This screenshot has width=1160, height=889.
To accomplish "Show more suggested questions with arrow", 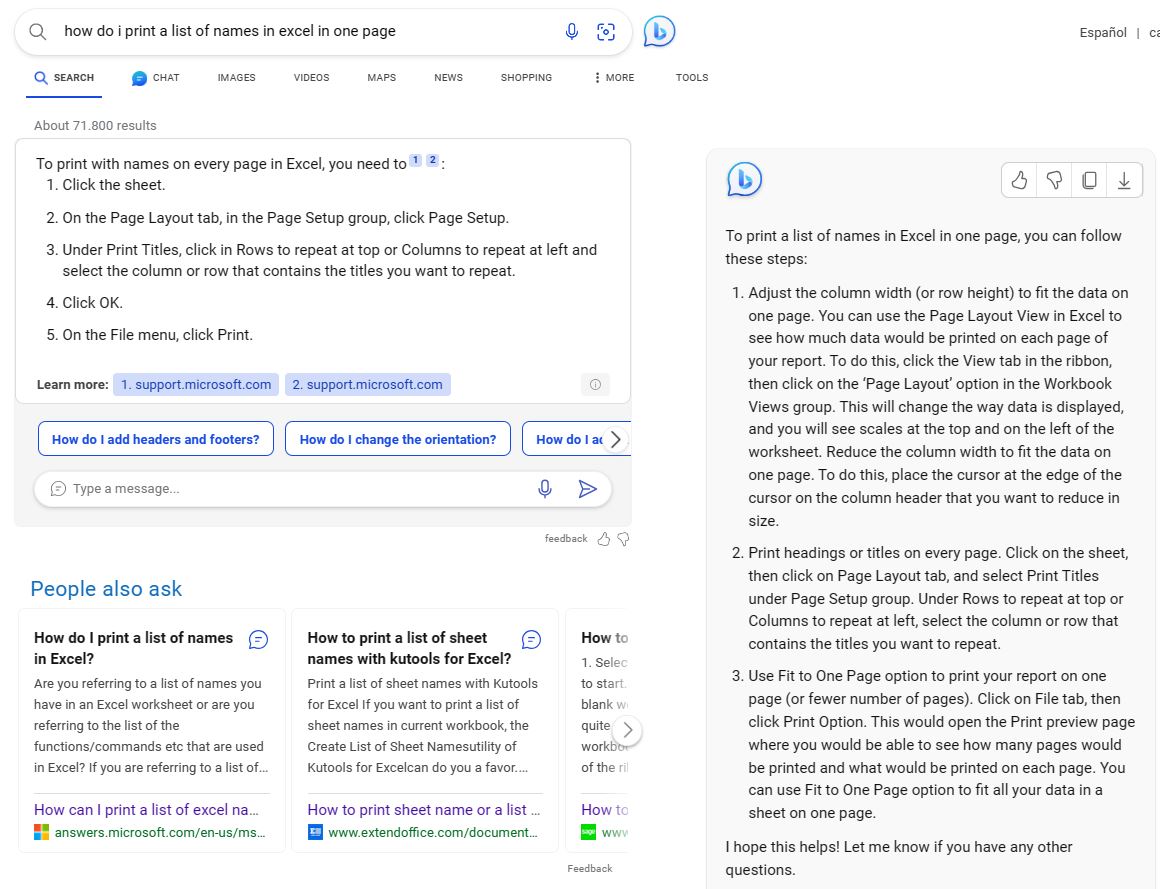I will tap(615, 439).
